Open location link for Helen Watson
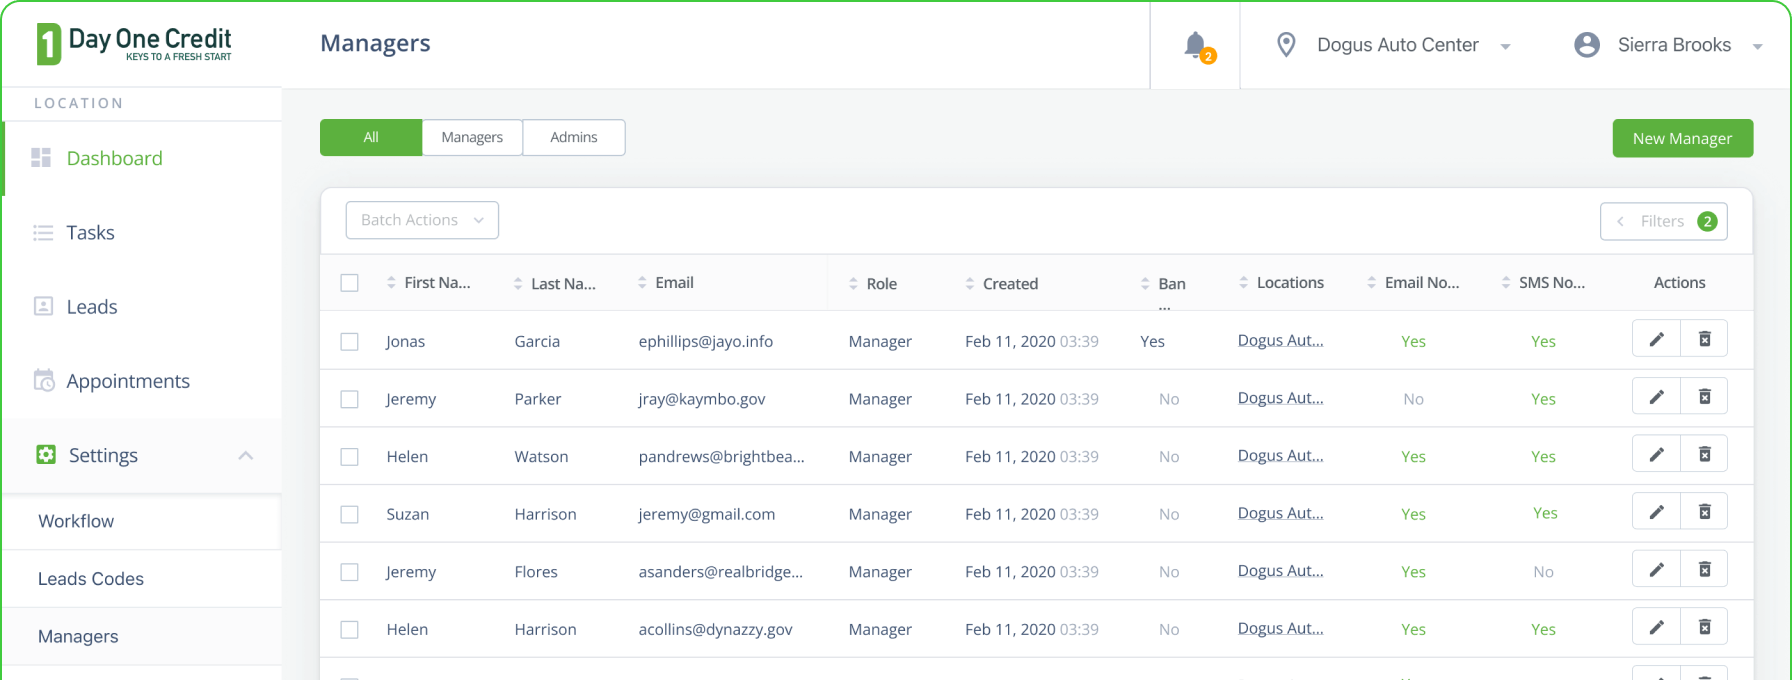This screenshot has width=1792, height=680. click(x=1280, y=455)
